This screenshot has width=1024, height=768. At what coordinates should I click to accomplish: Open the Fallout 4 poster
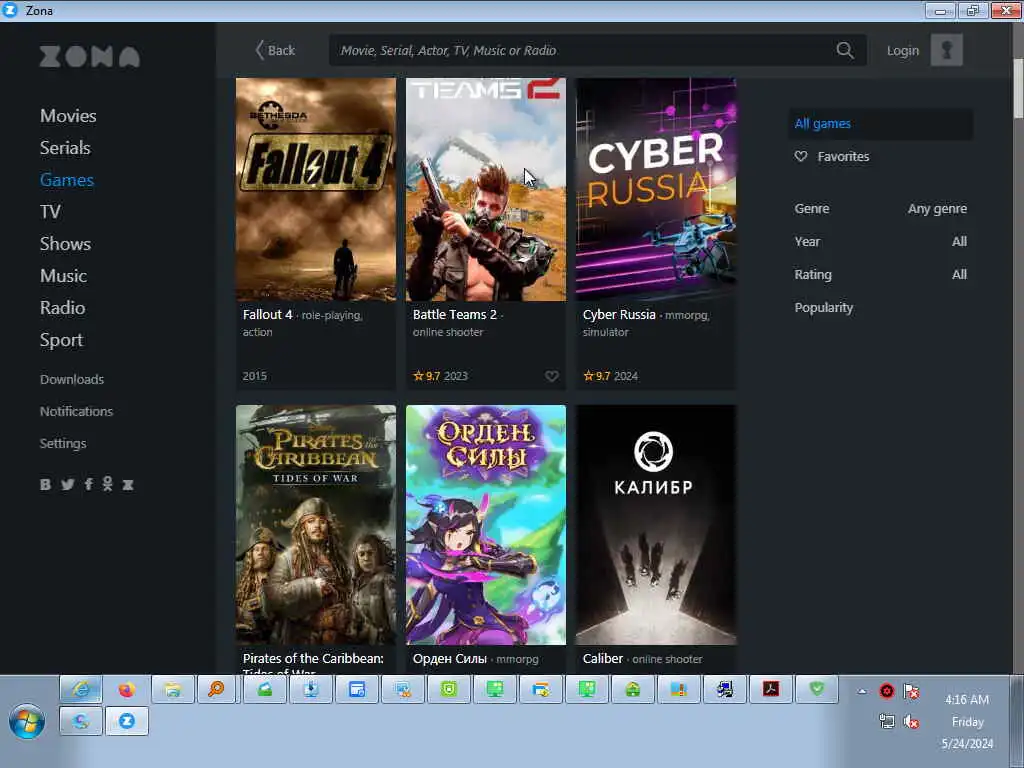[316, 189]
